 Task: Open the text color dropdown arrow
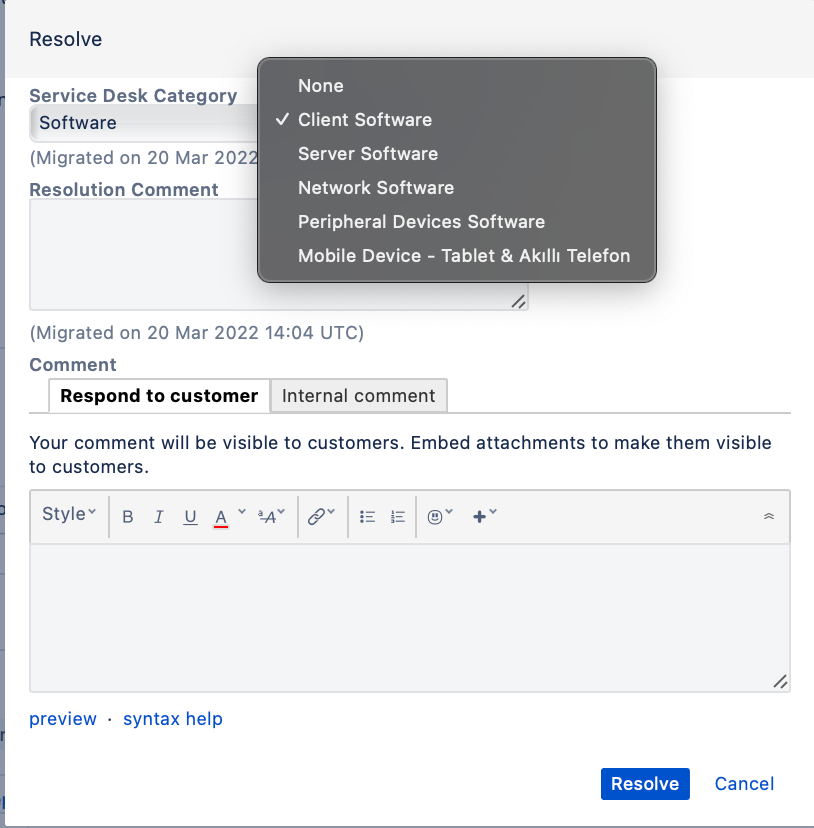(x=242, y=512)
